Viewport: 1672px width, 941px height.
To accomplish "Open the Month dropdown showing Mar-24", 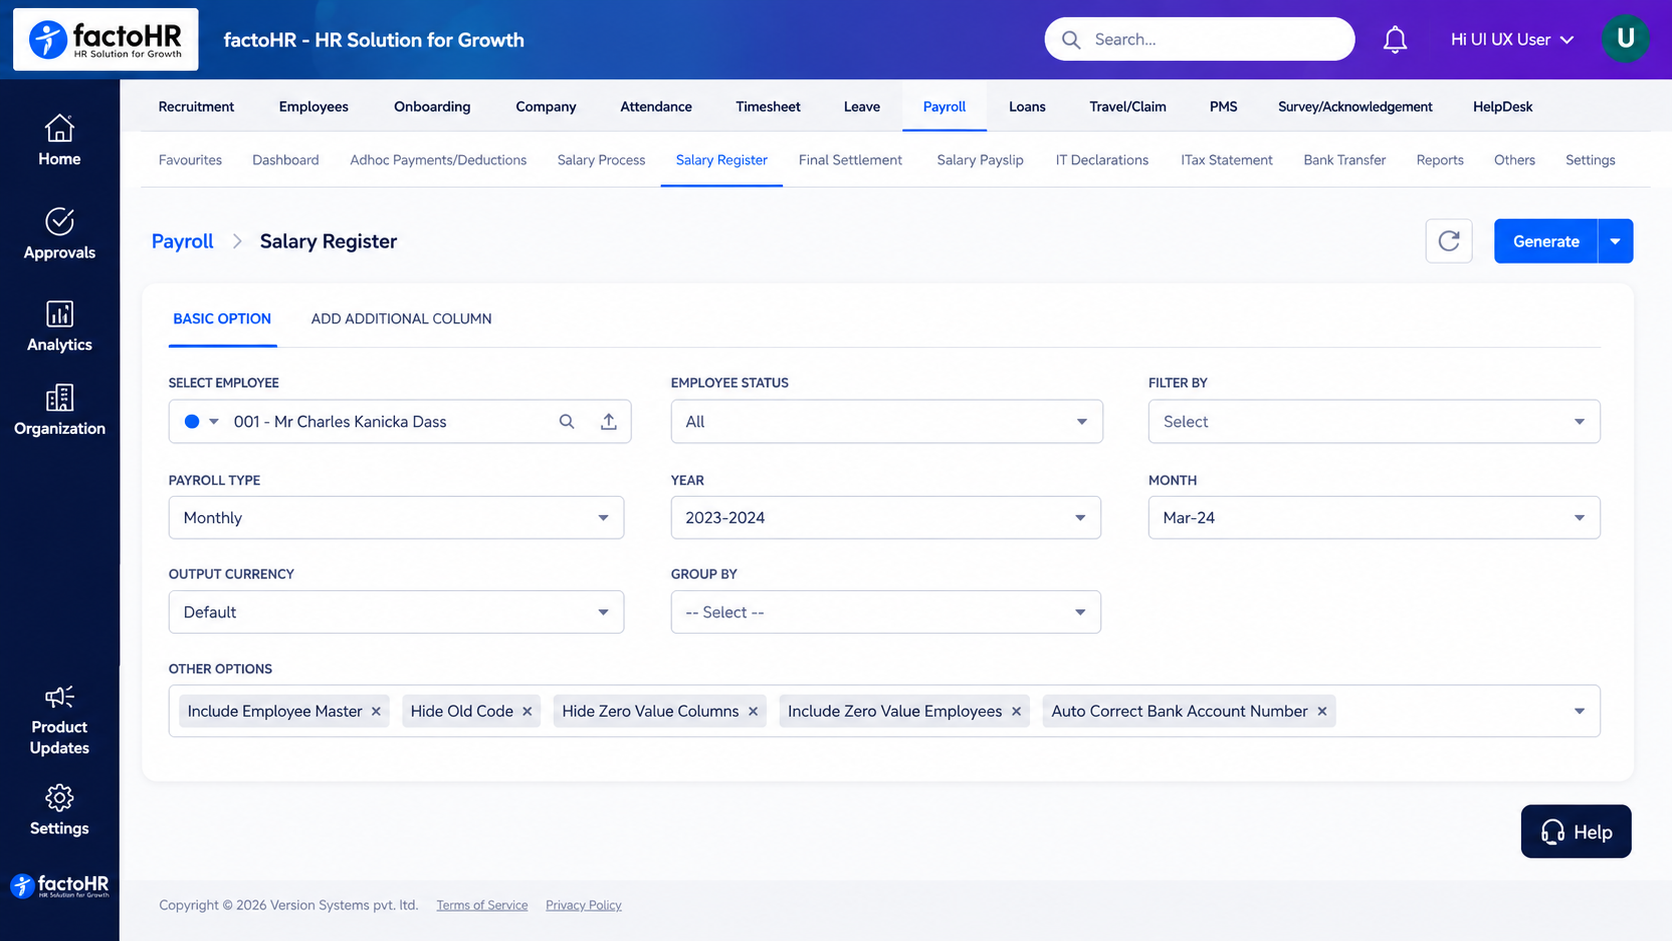I will (1374, 518).
